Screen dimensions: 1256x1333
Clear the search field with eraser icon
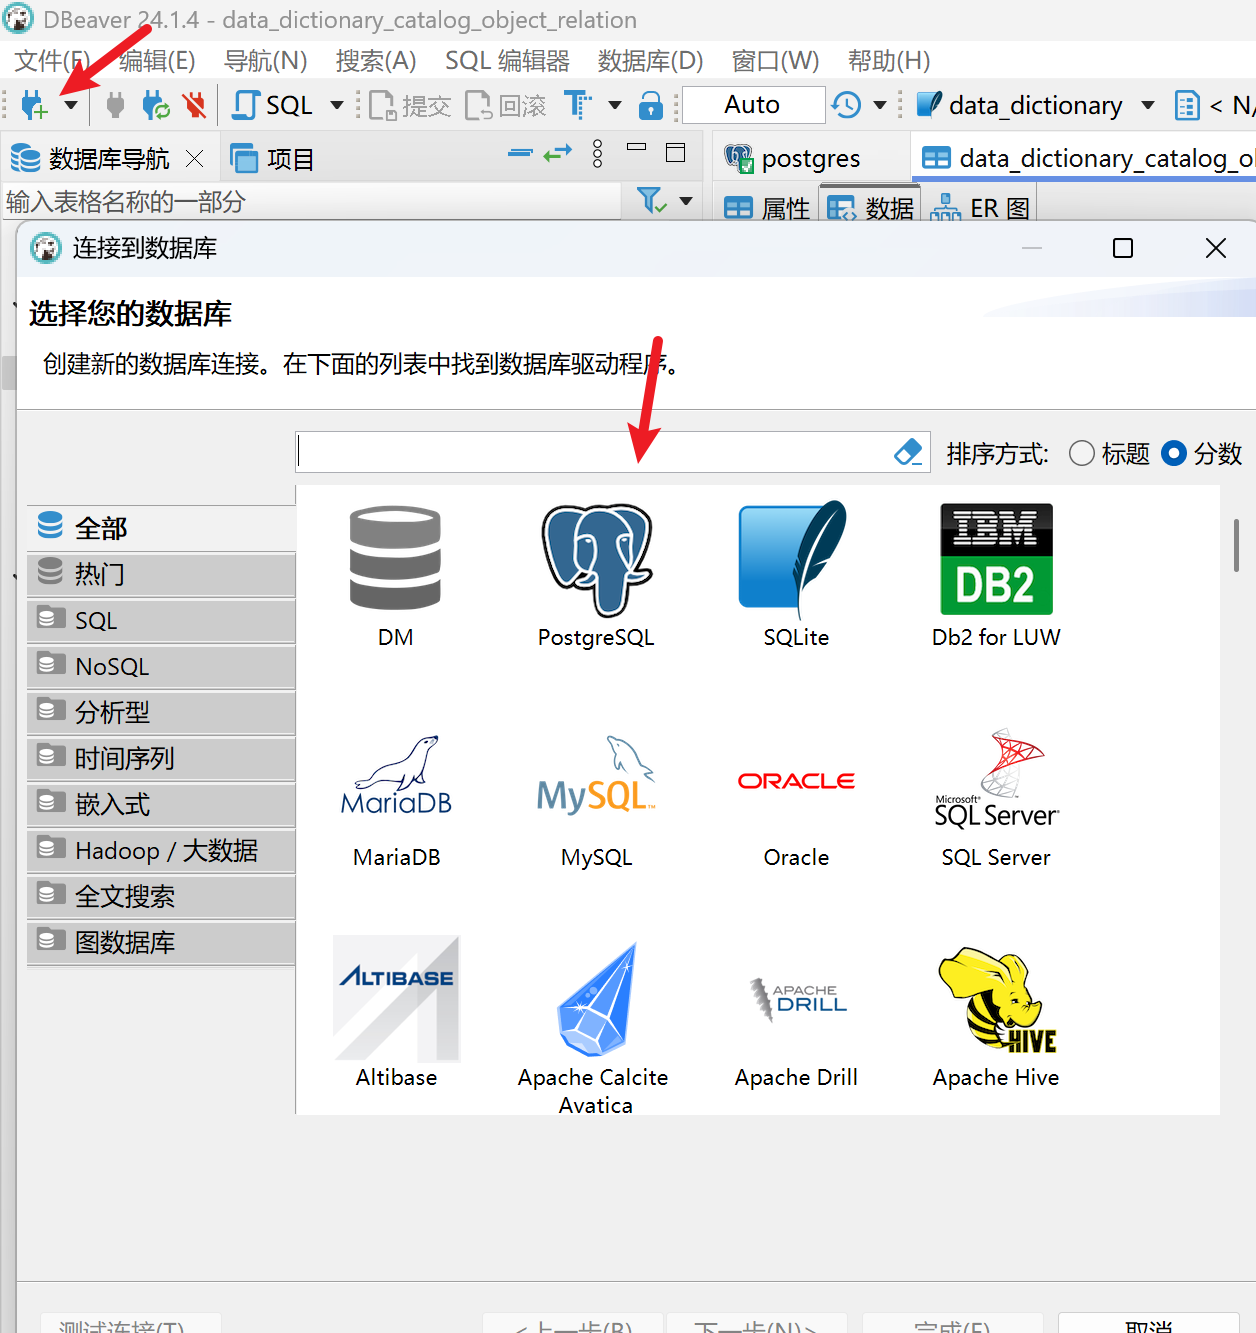(908, 452)
